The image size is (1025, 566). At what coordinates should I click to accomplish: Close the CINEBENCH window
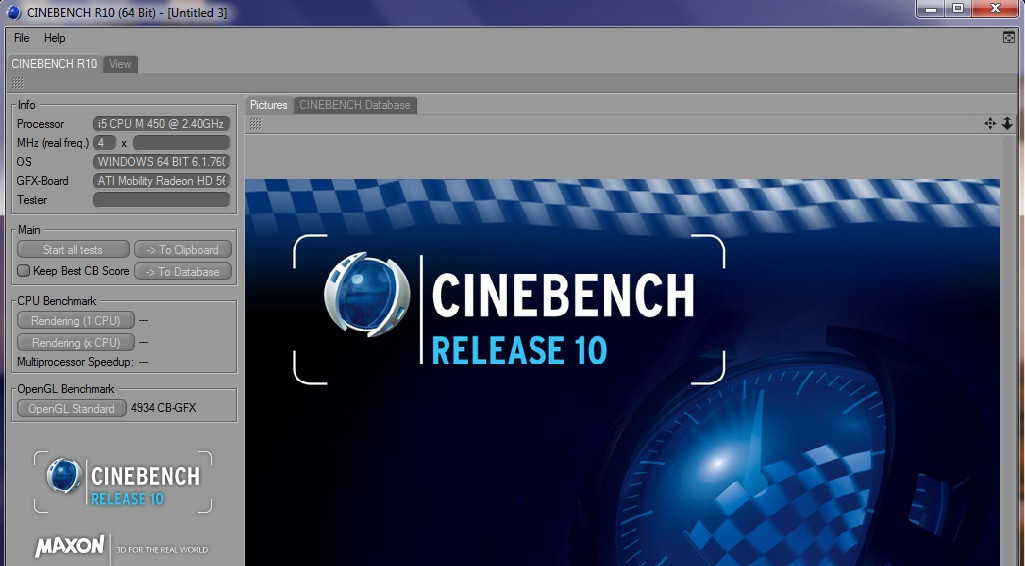[995, 9]
